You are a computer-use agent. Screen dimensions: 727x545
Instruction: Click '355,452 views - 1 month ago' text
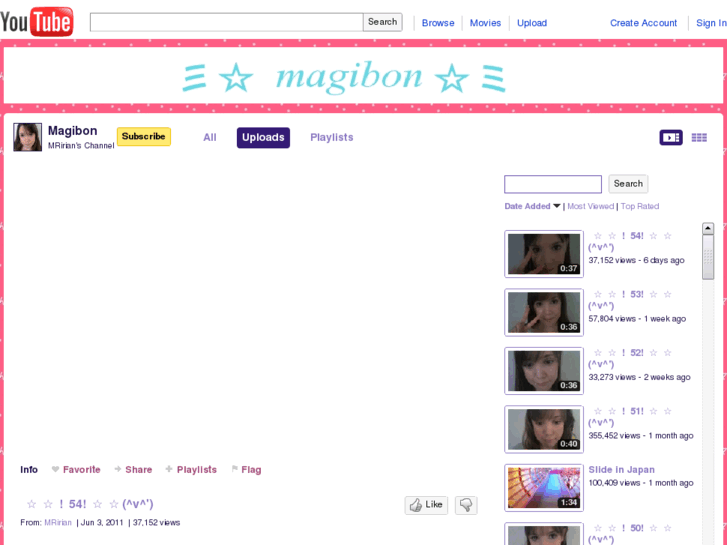(641, 436)
